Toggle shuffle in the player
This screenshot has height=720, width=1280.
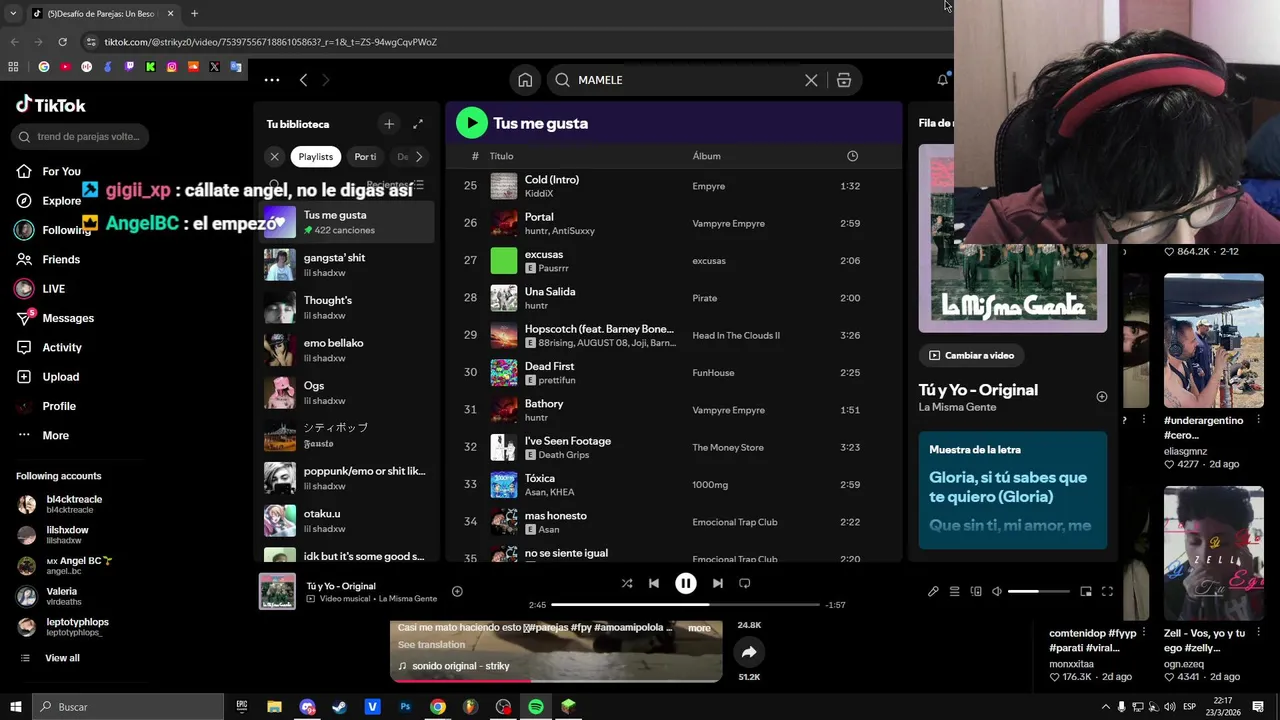click(626, 583)
